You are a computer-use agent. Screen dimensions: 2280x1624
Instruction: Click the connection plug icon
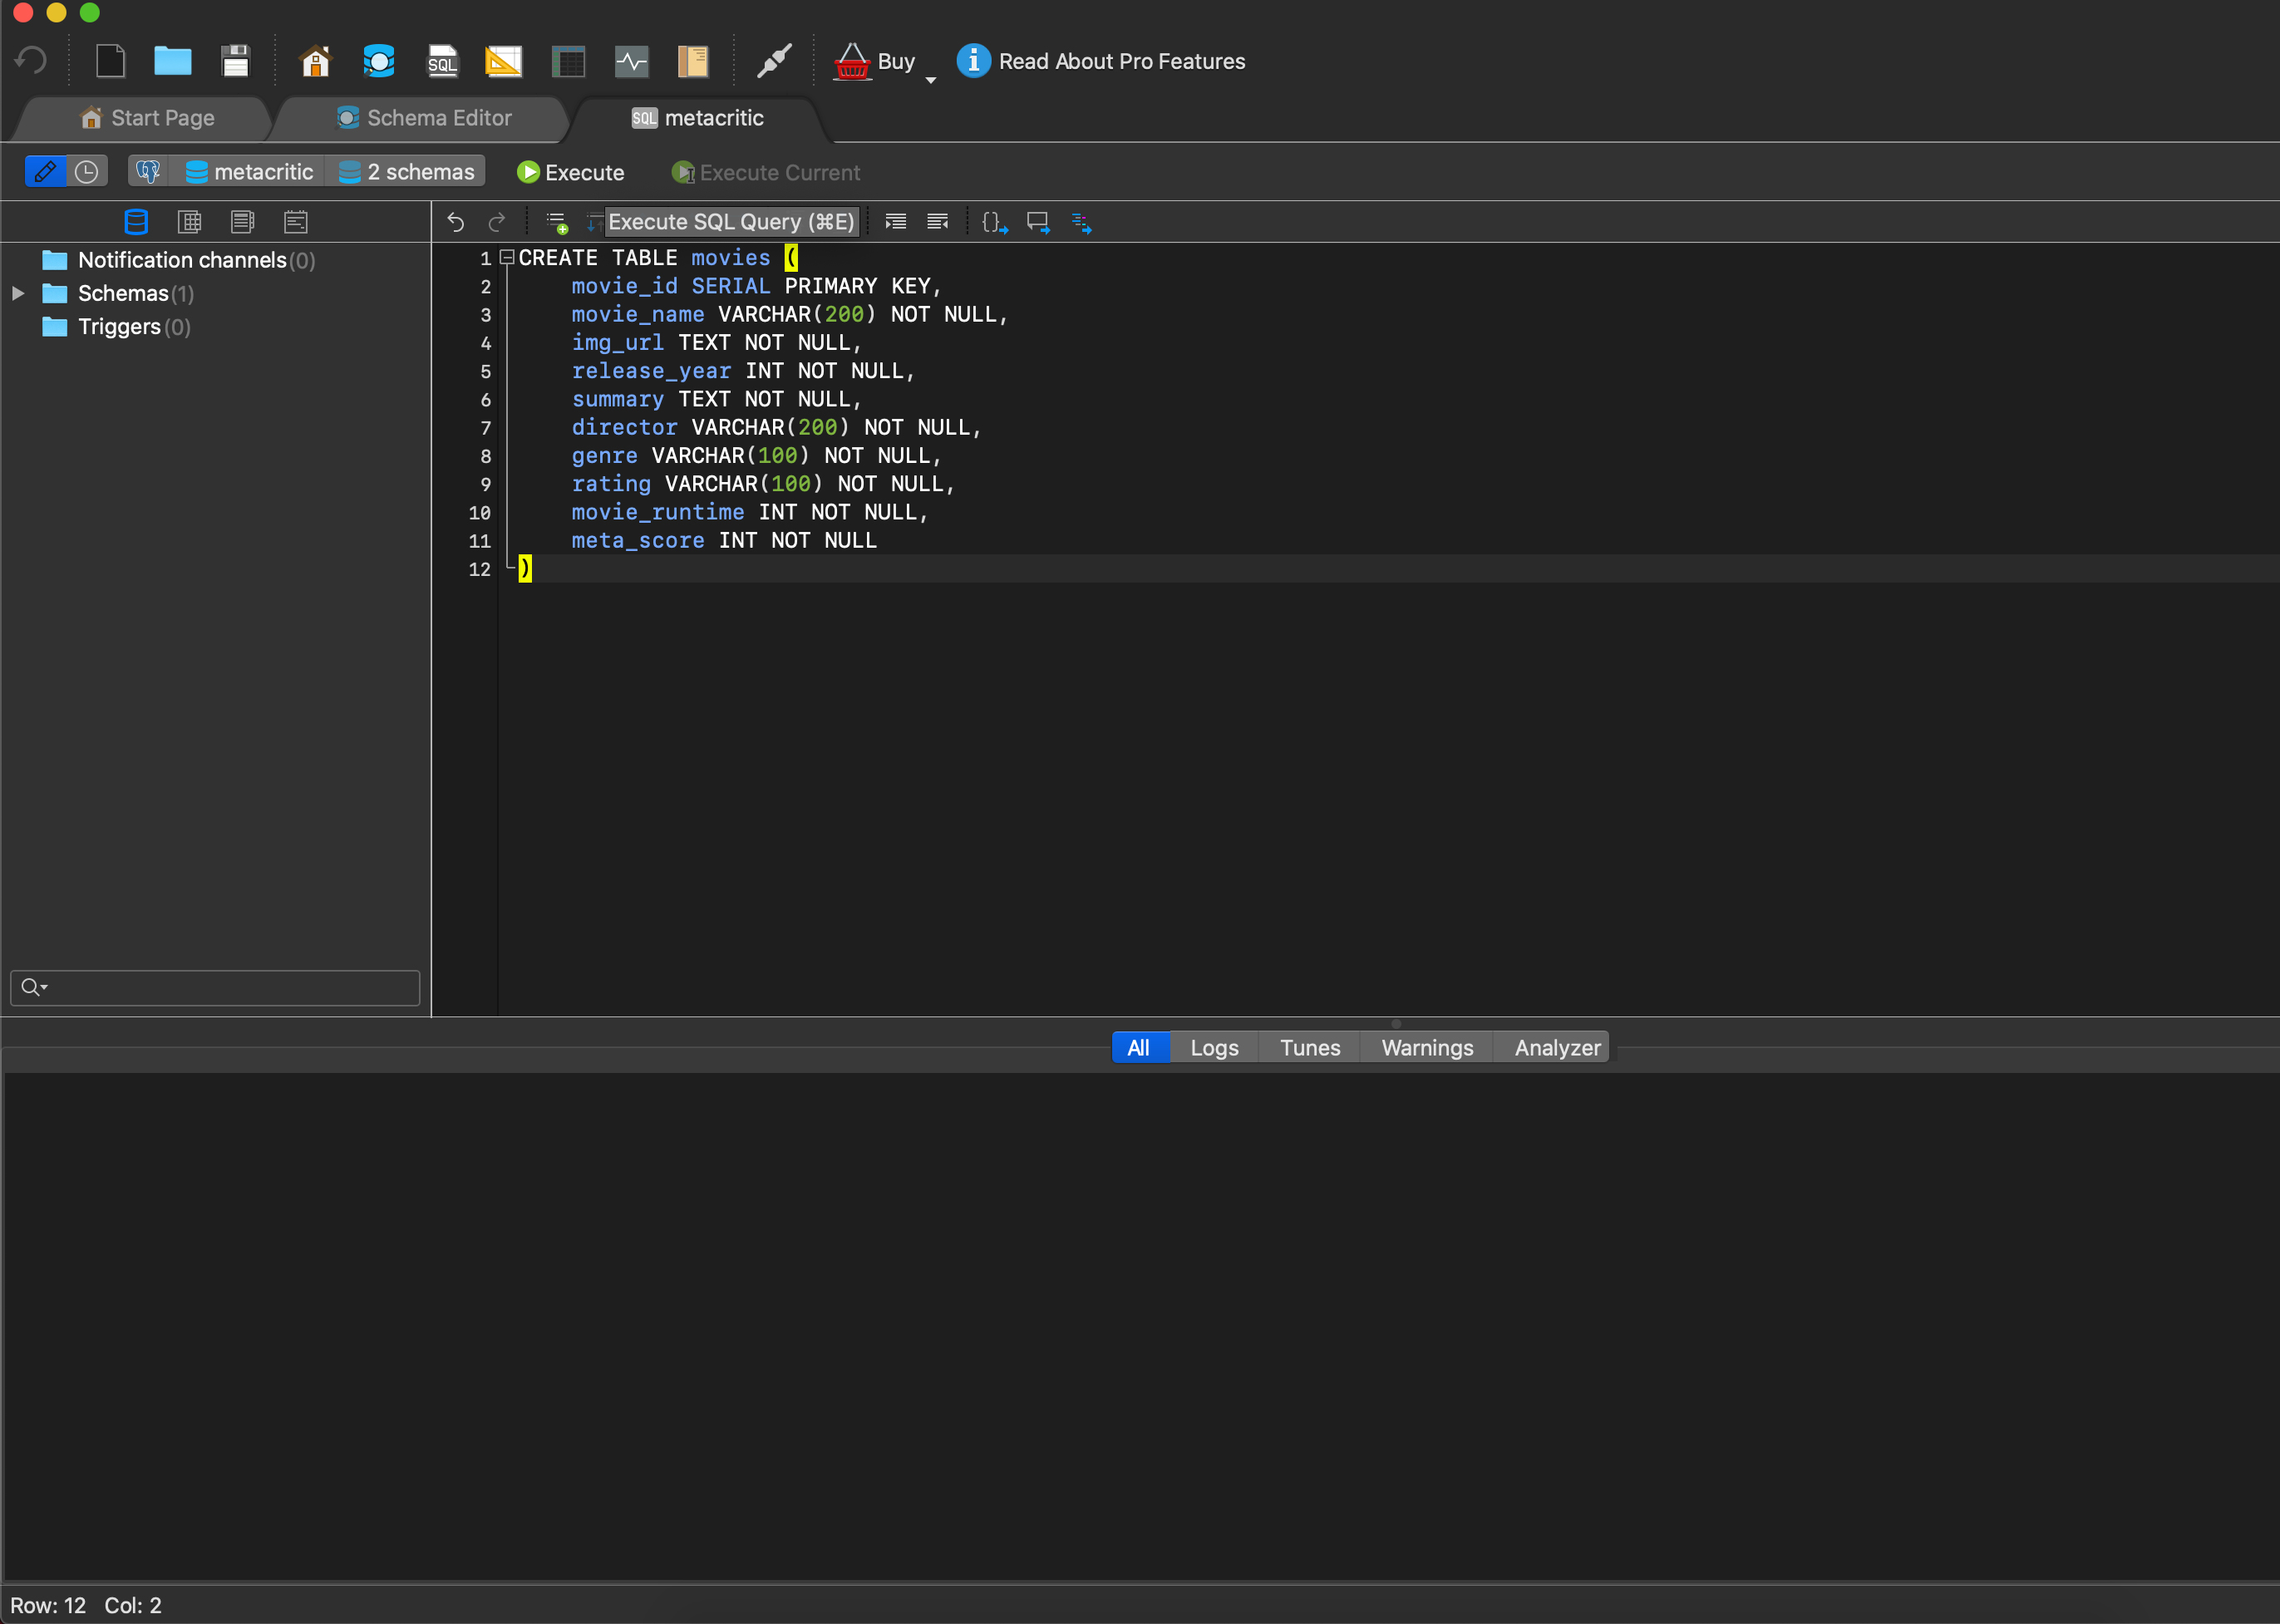774,61
